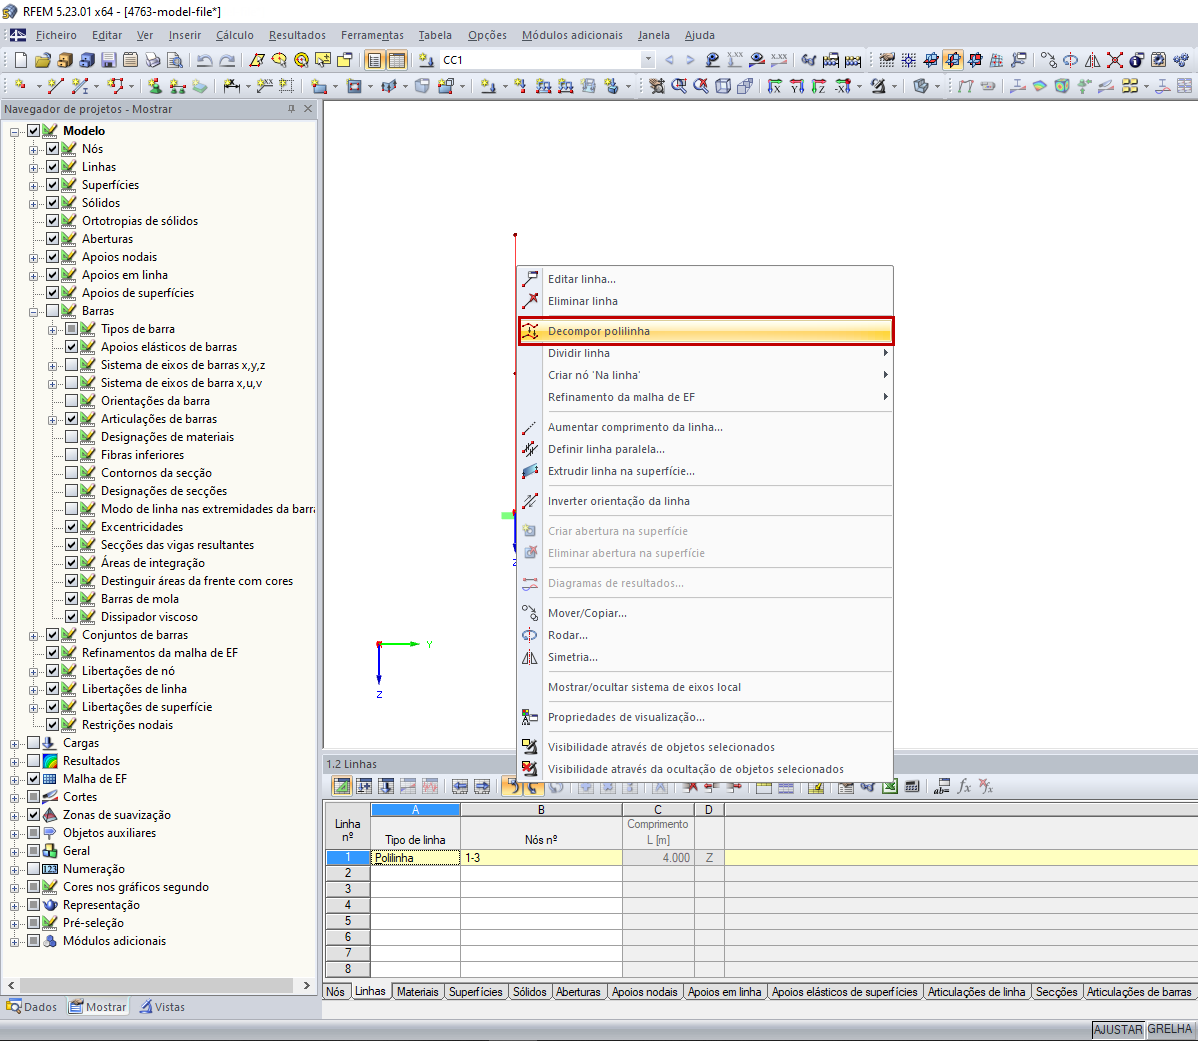Expand the Malha de EF node
The height and width of the screenshot is (1041, 1198).
[15, 779]
